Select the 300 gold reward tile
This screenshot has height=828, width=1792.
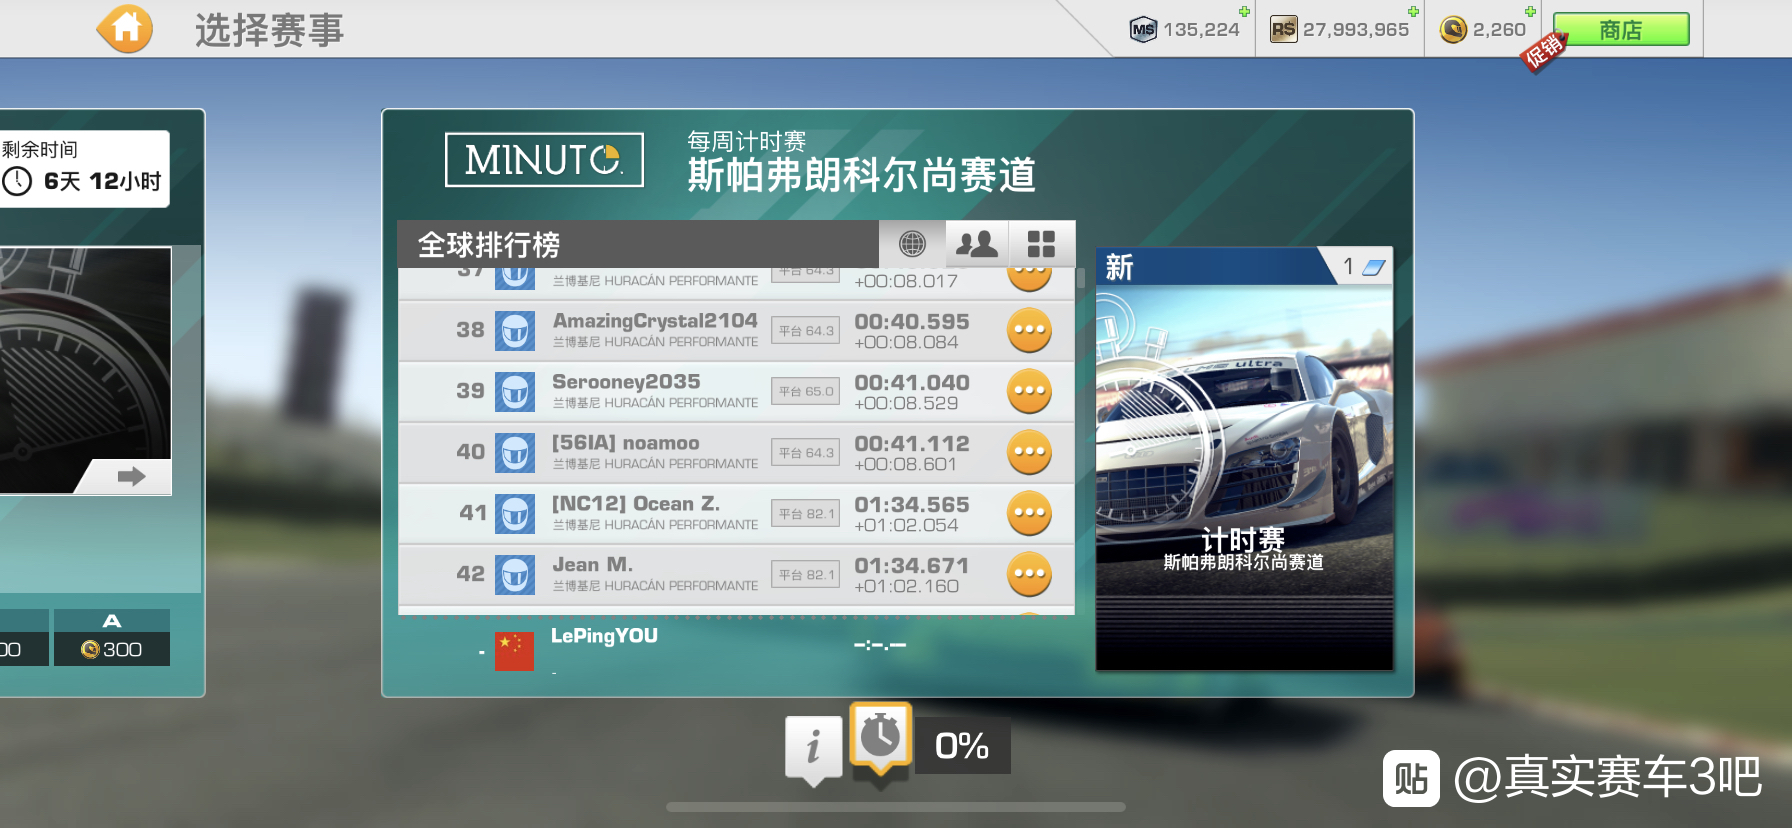coord(112,638)
